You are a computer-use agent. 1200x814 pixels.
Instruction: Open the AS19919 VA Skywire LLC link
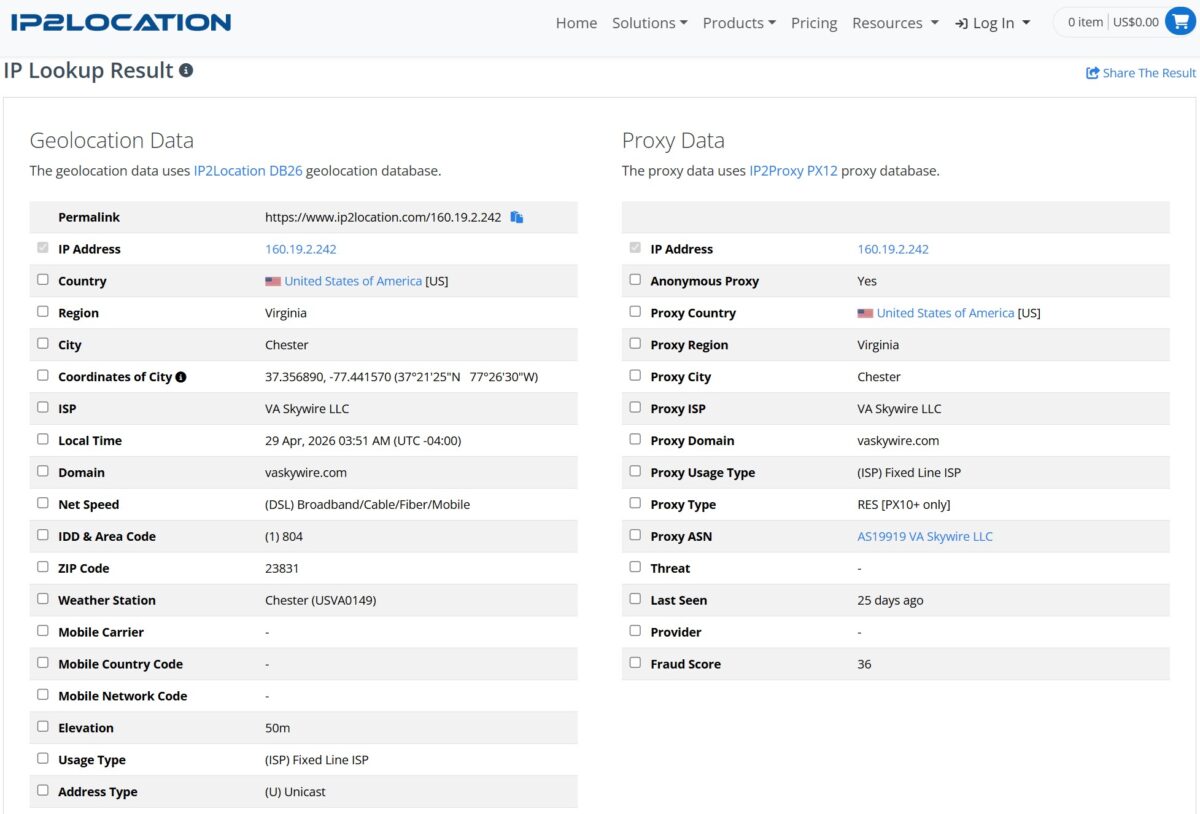(925, 536)
